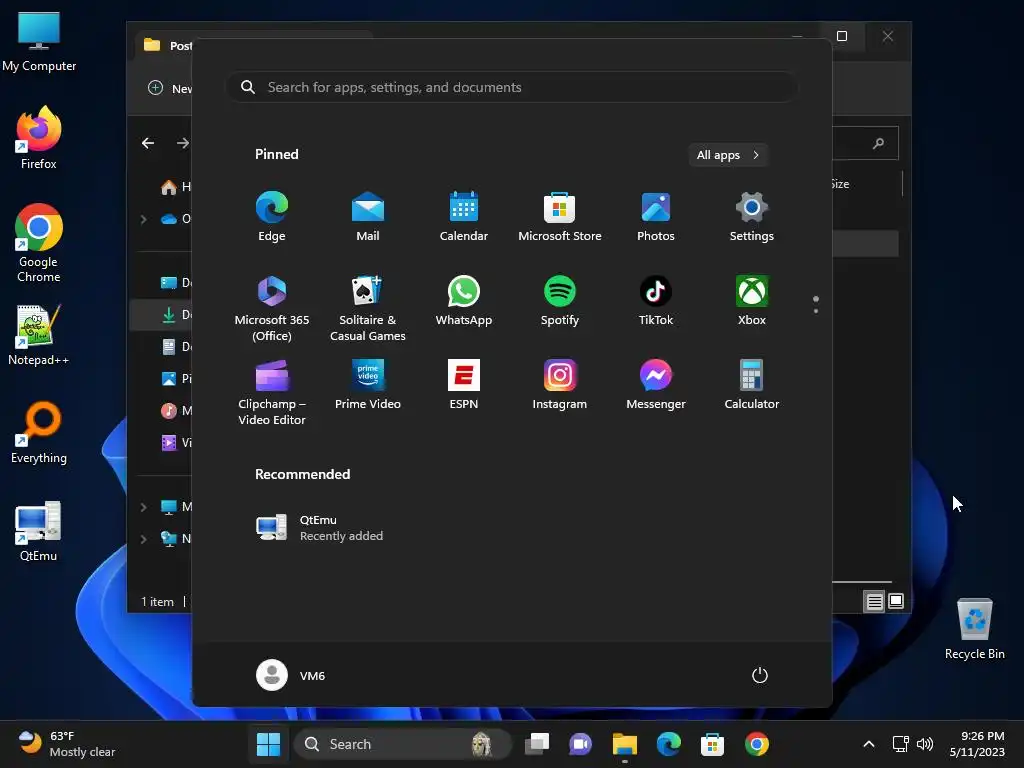Show All apps list
Screen dimensions: 1024x768
coord(728,155)
